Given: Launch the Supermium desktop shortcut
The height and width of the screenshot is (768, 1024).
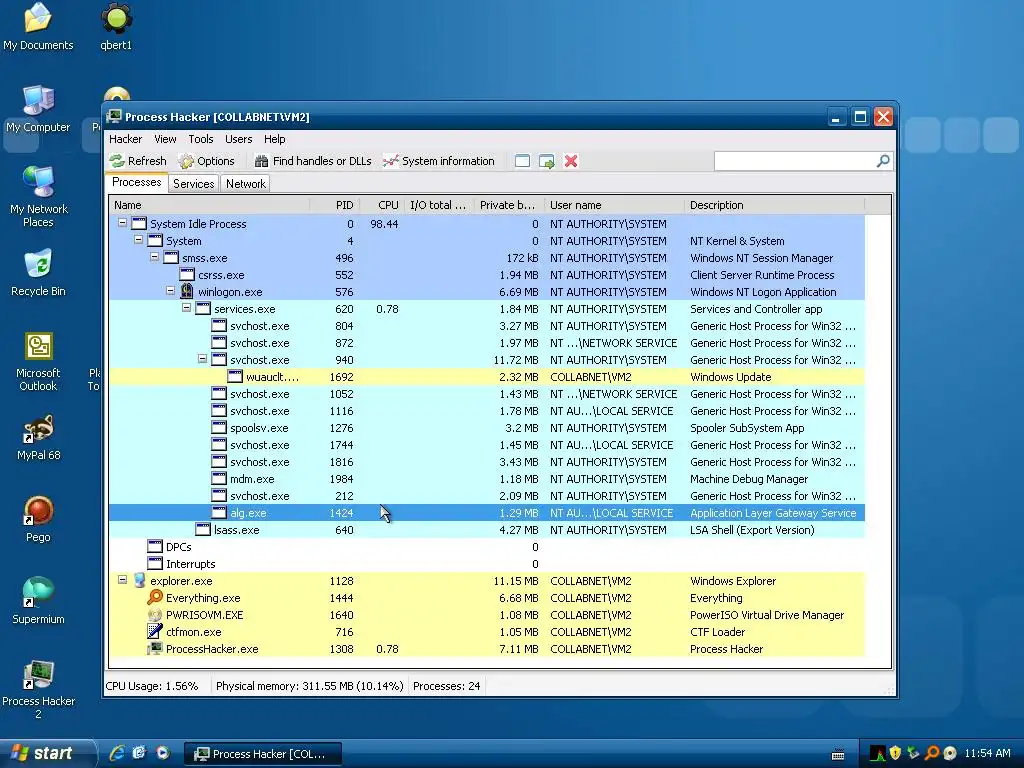Looking at the screenshot, I should point(38,601).
